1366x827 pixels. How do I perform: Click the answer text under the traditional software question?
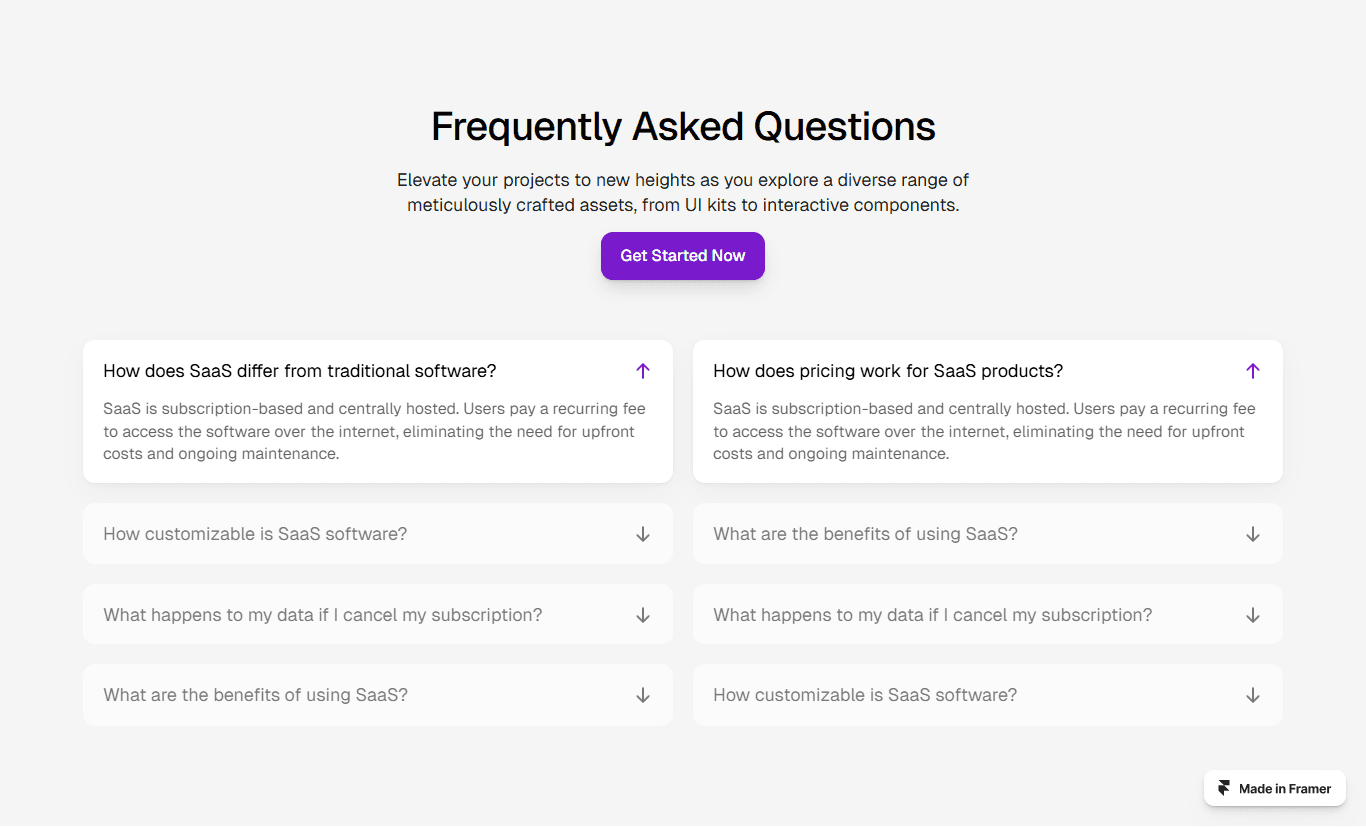375,431
